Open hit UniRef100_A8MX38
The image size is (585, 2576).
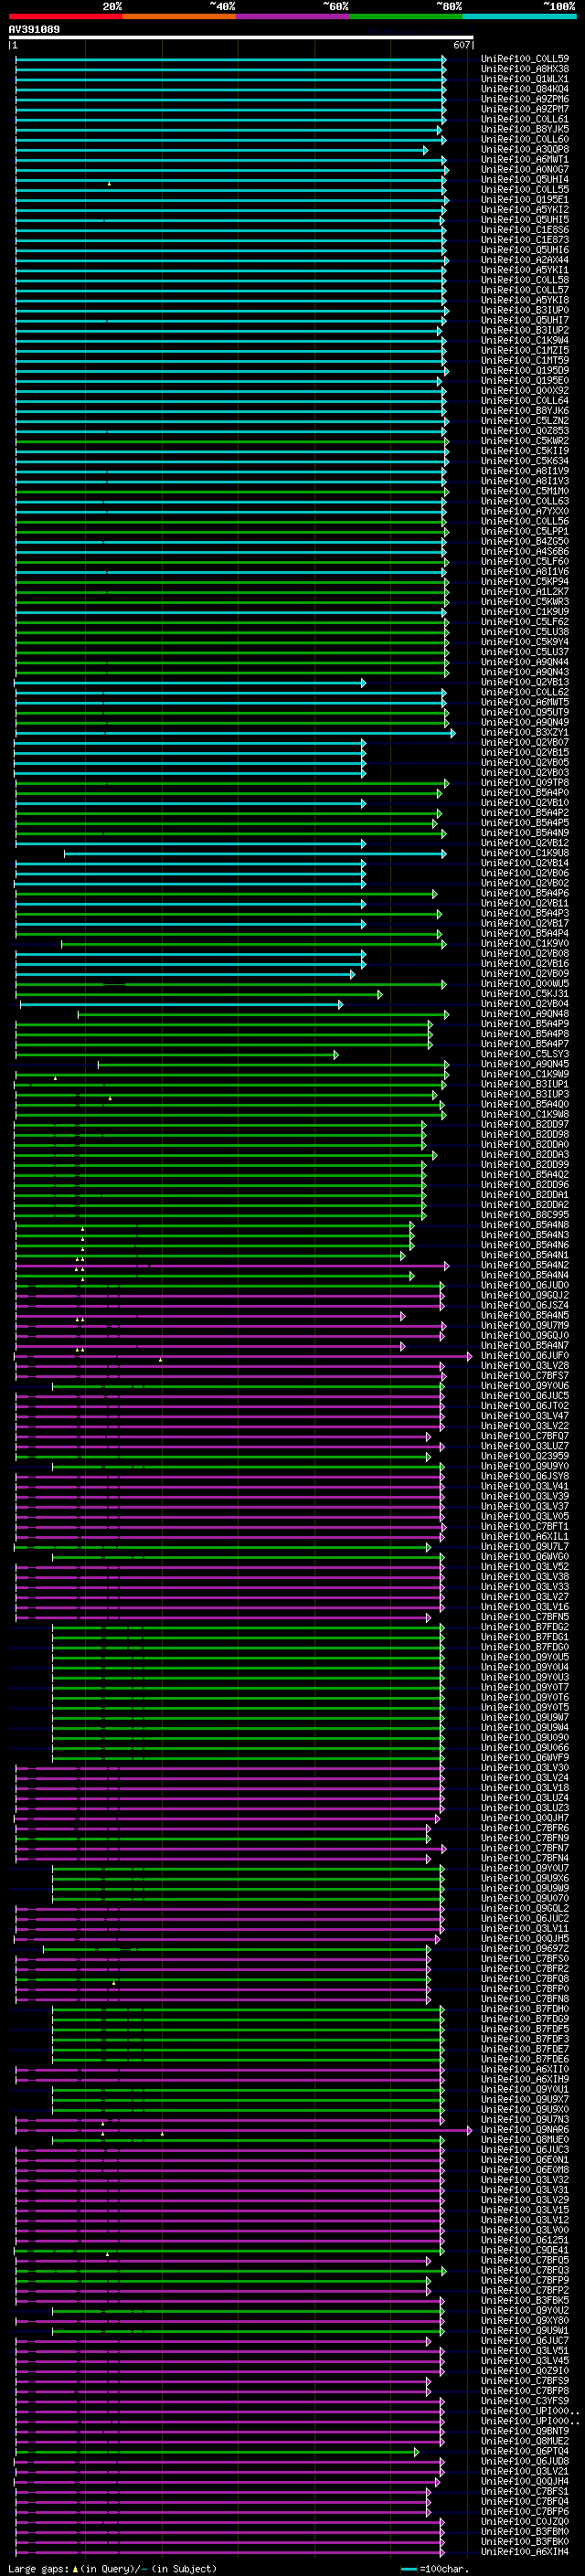525,69
